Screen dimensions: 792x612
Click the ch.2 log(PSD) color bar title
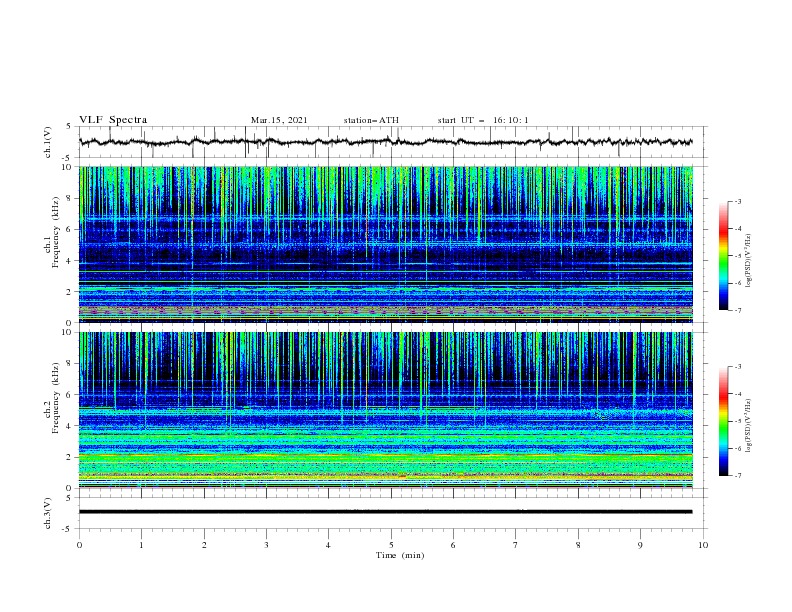(x=749, y=425)
